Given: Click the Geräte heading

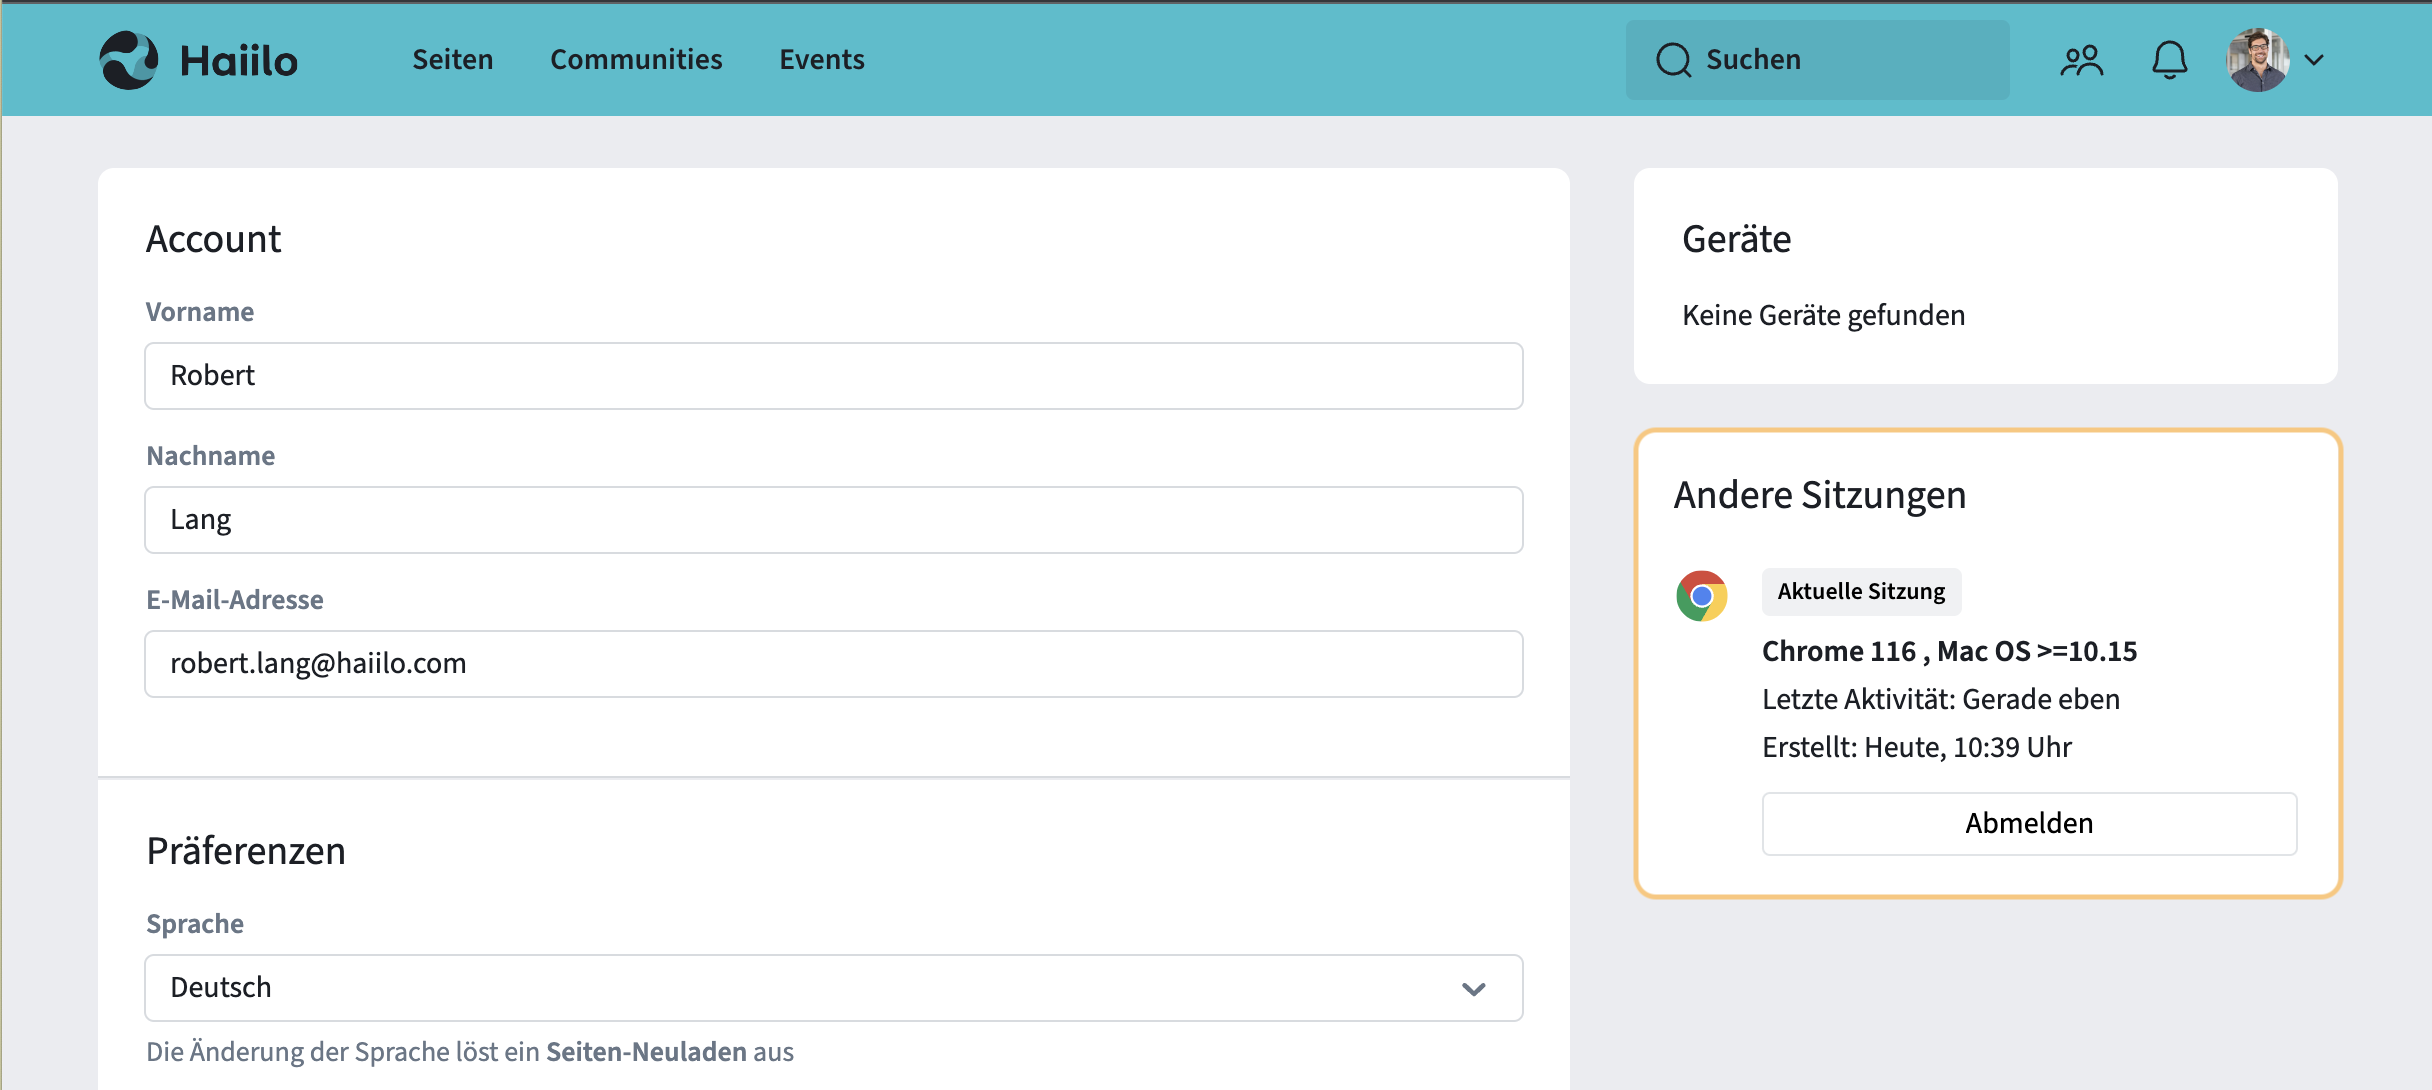Looking at the screenshot, I should click(x=1736, y=240).
